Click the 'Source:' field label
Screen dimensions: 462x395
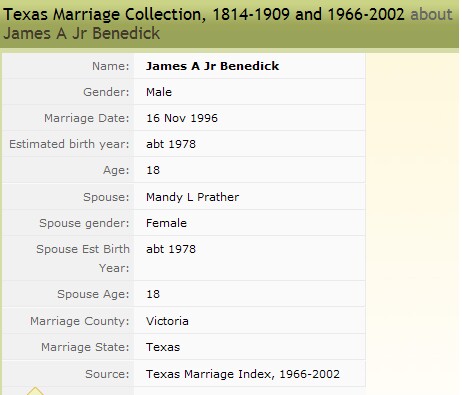107,374
